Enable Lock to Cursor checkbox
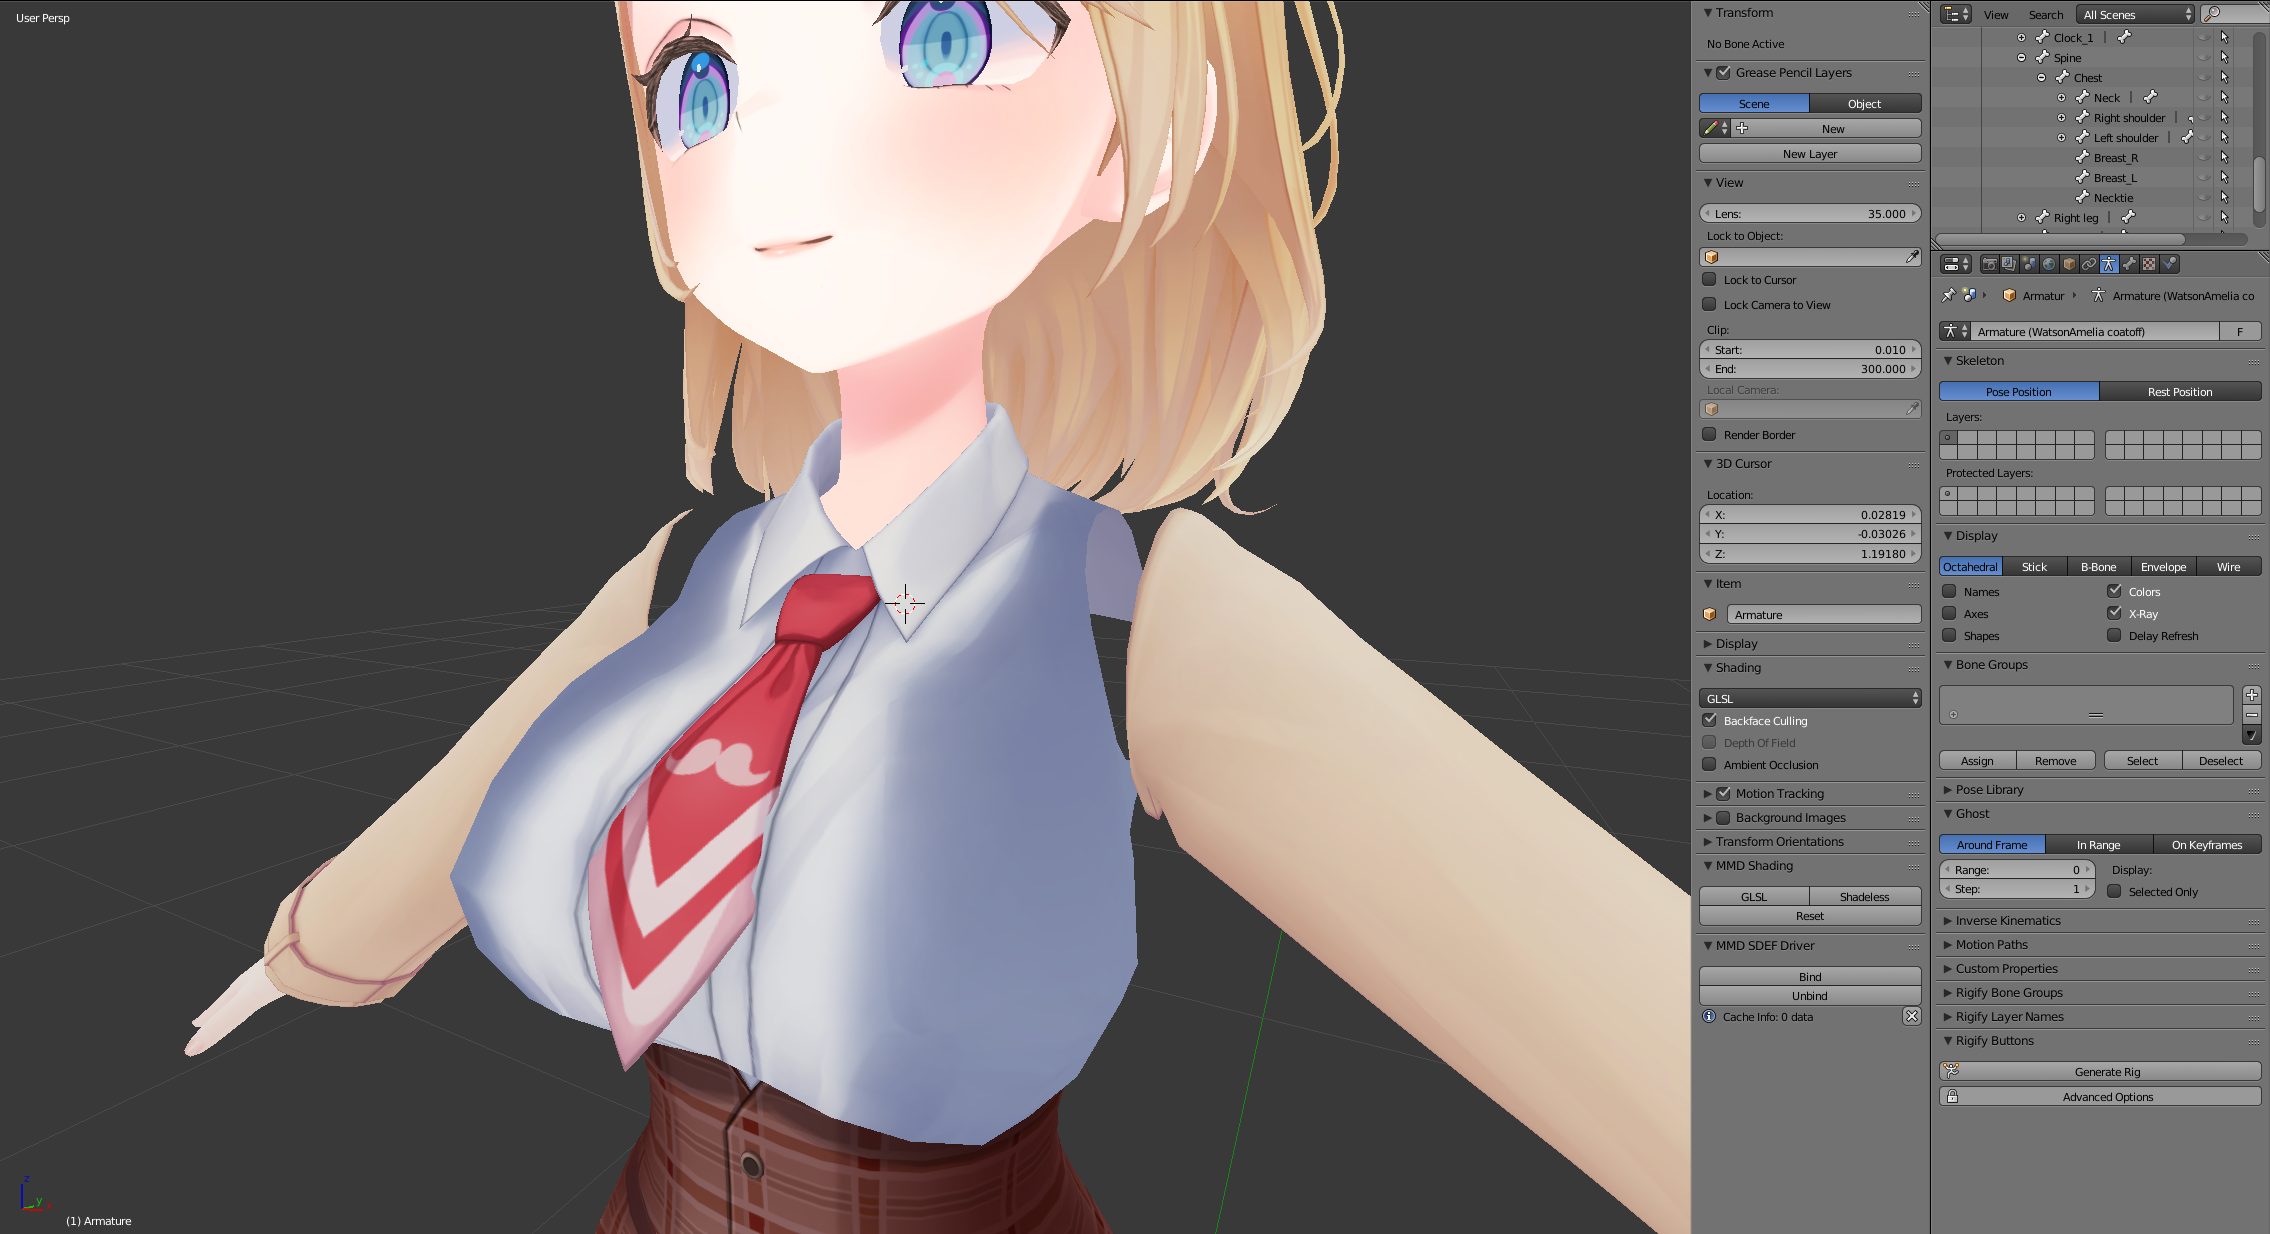2270x1234 pixels. click(x=1710, y=279)
